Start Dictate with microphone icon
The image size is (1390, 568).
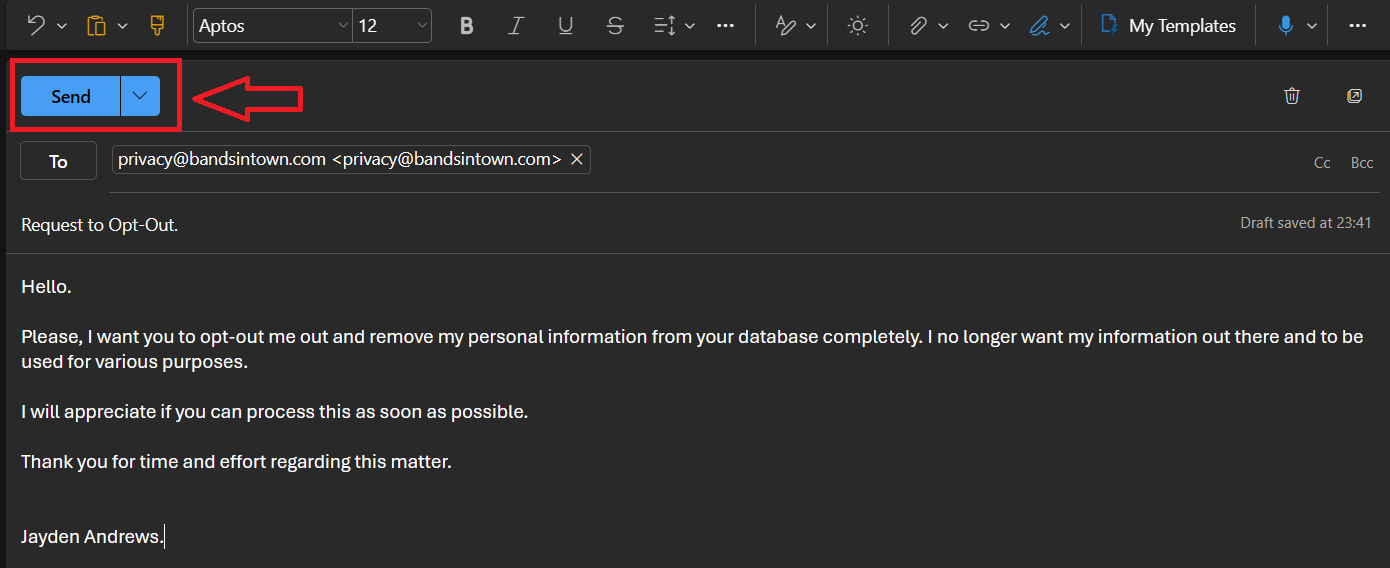pyautogui.click(x=1286, y=26)
